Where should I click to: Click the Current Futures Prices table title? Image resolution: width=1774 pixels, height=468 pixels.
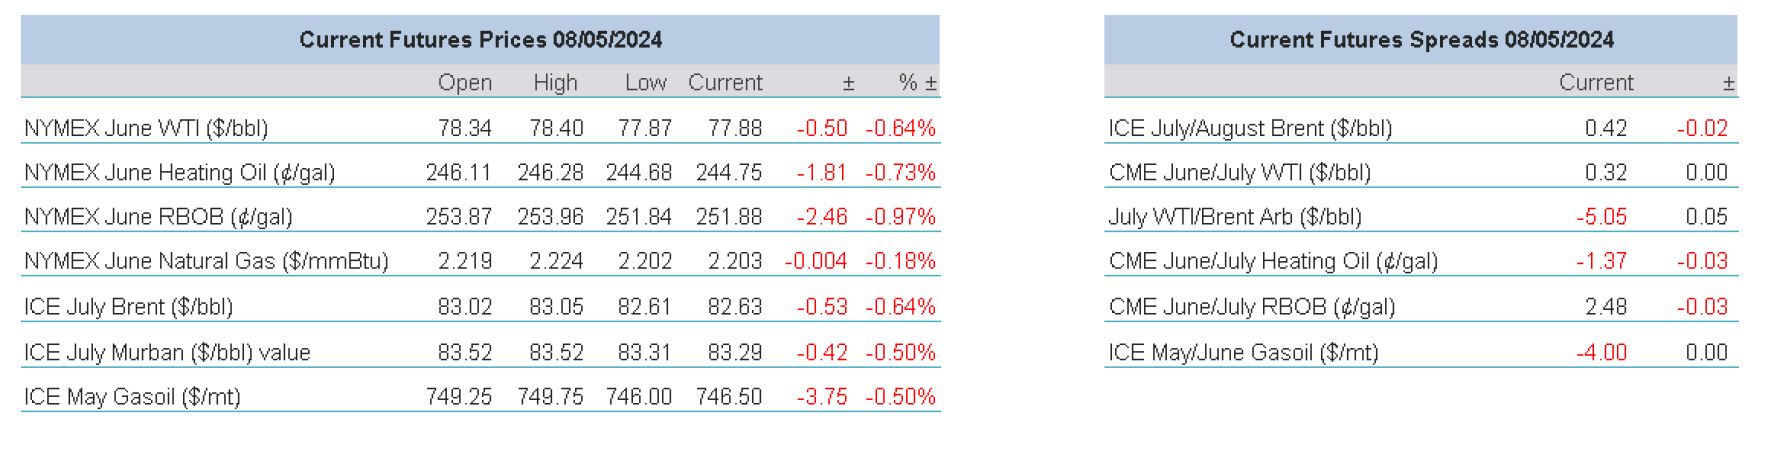coord(480,40)
